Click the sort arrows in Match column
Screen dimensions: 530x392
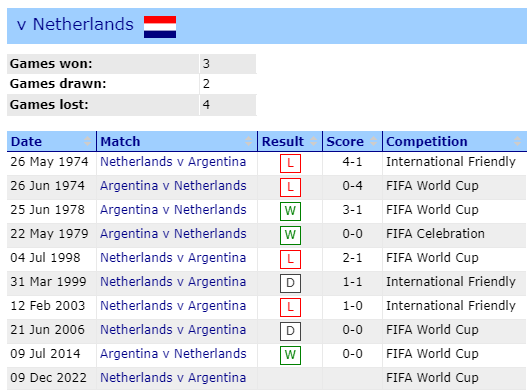248,141
